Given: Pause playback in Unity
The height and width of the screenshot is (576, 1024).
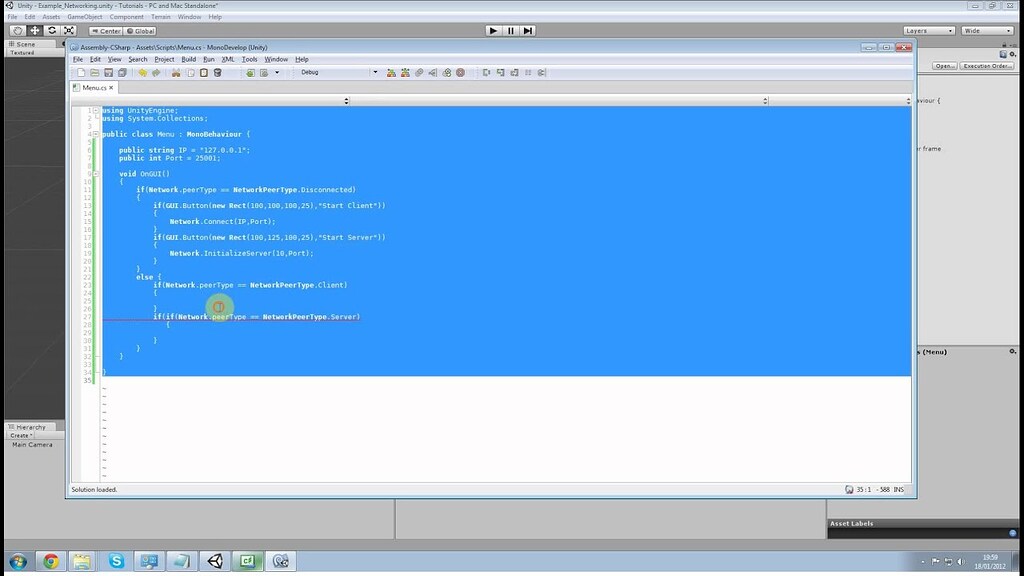Looking at the screenshot, I should tap(511, 30).
